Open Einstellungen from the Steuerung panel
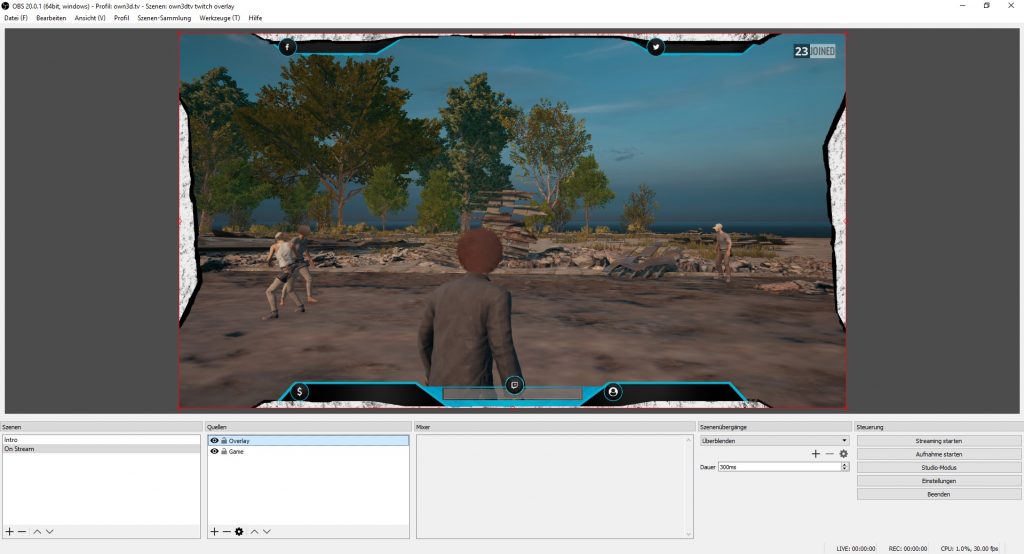 click(938, 481)
